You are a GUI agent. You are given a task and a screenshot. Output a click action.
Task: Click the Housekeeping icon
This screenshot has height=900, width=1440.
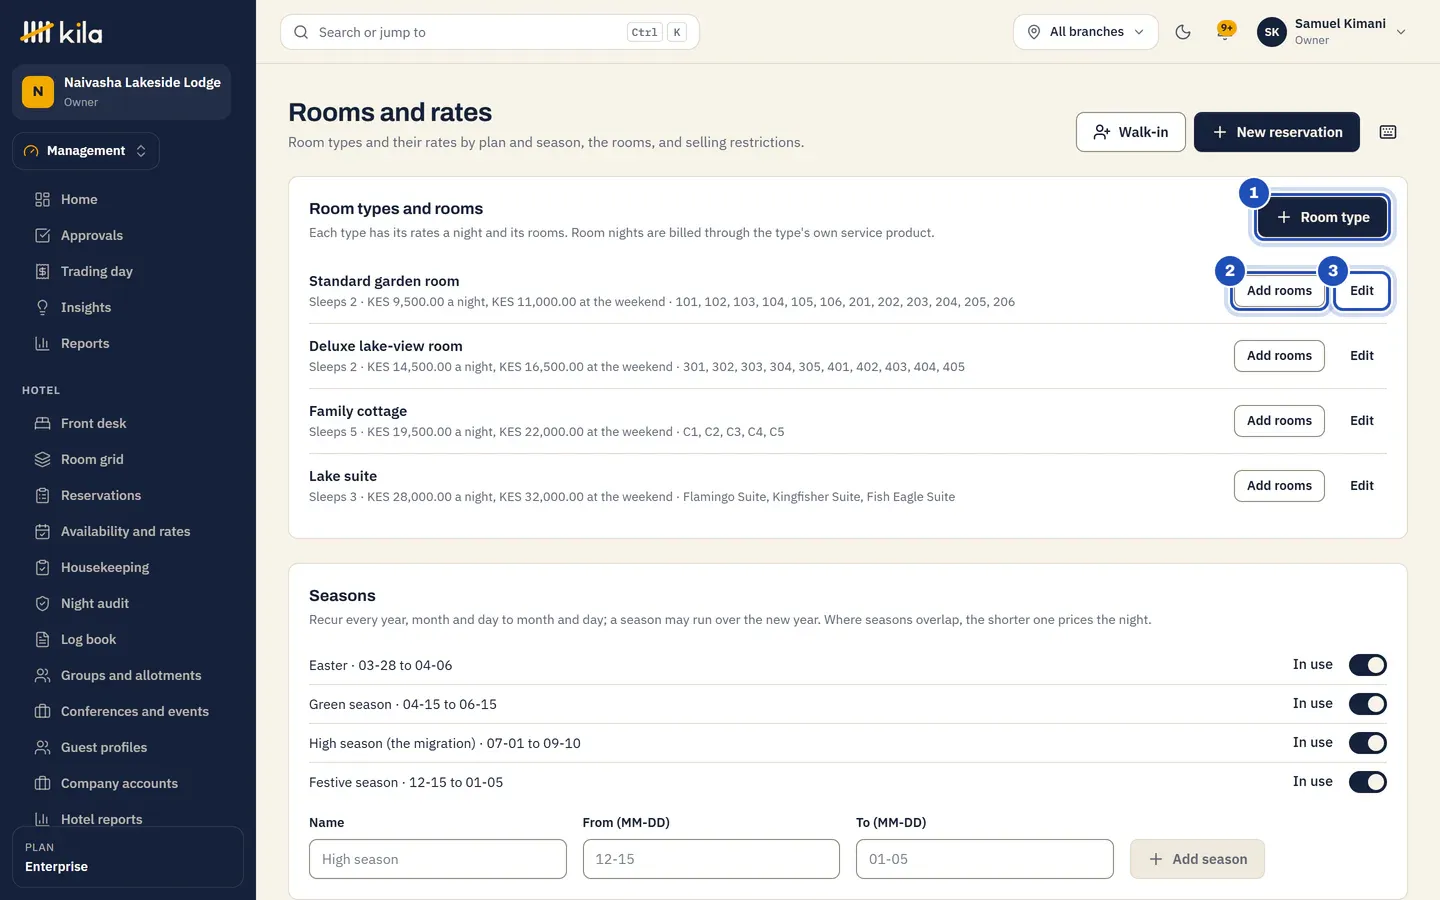coord(42,567)
